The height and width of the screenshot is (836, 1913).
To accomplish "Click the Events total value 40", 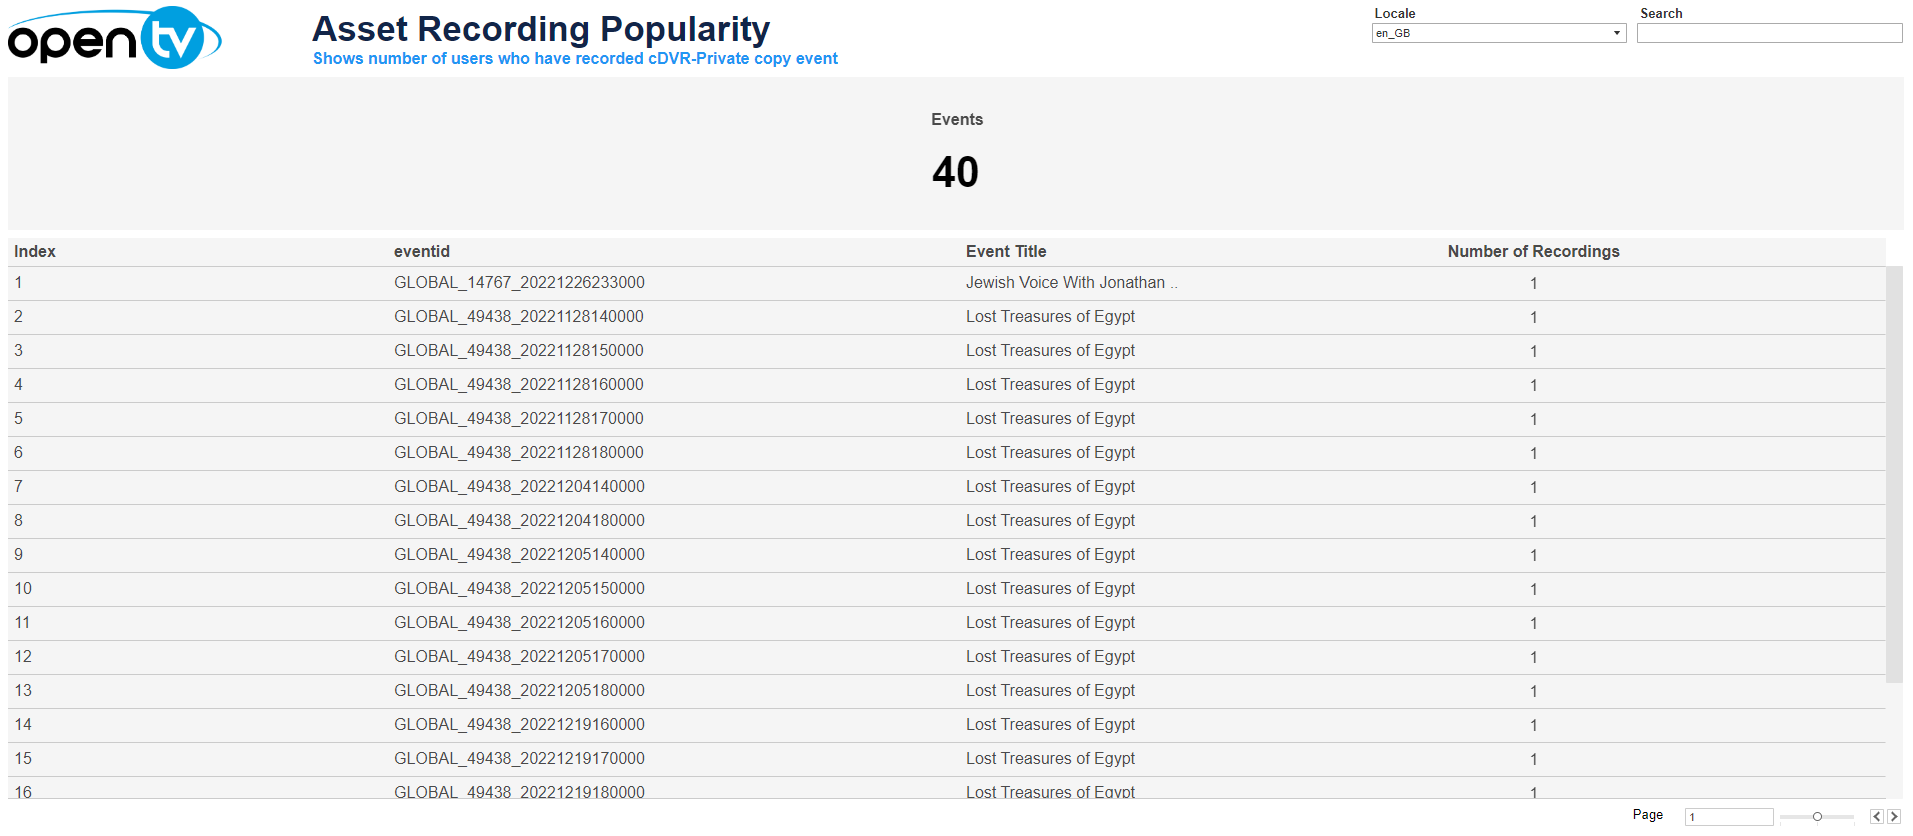I will point(955,172).
